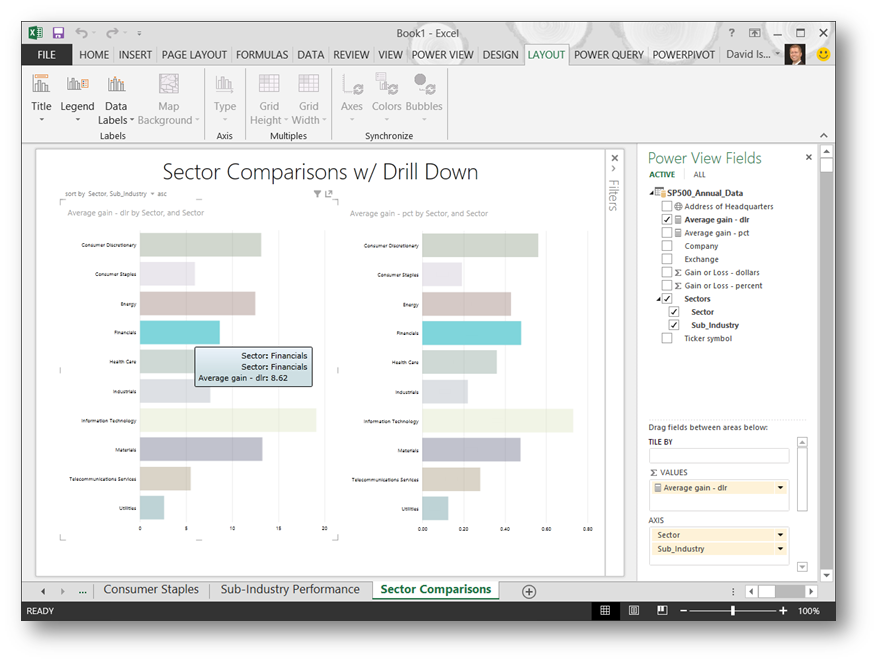Click the Save icon in quick access toolbar
The width and height of the screenshot is (878, 663).
point(58,33)
